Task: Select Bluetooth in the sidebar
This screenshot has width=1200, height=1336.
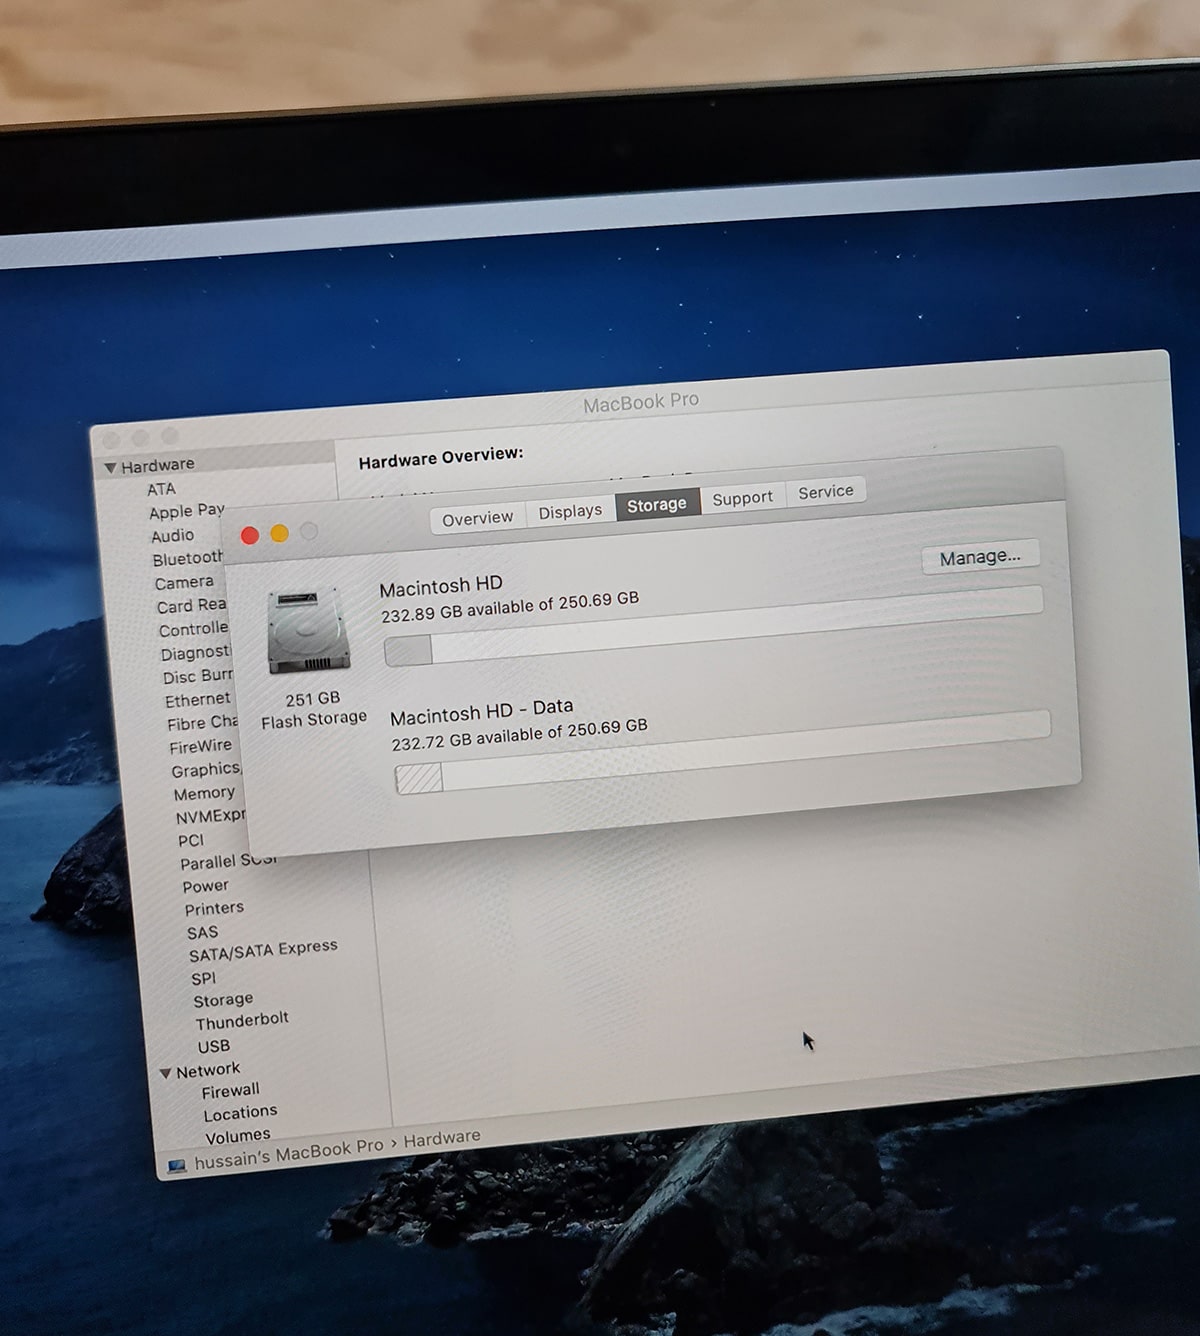Action: click(x=188, y=559)
